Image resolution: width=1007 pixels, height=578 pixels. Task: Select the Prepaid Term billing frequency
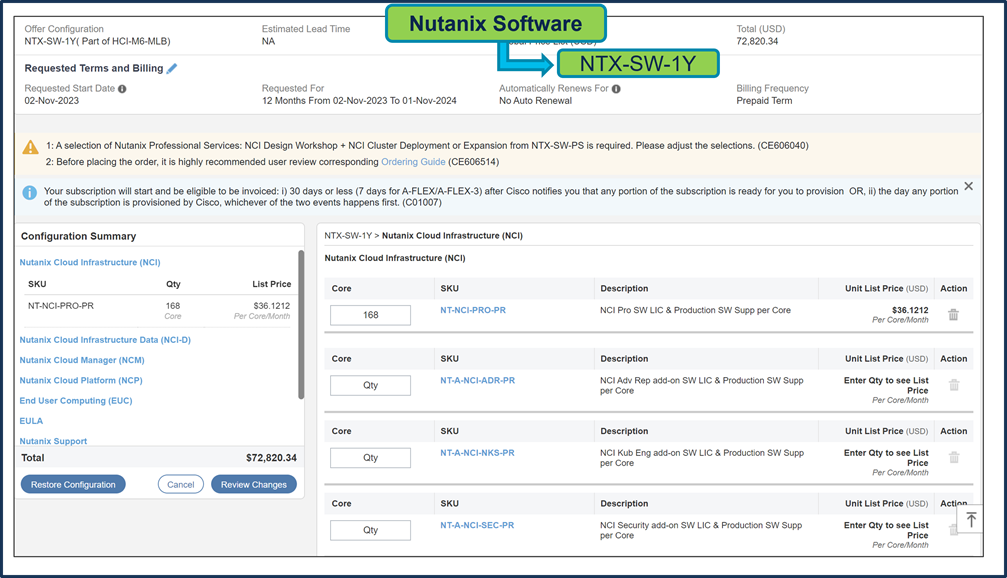click(x=764, y=101)
